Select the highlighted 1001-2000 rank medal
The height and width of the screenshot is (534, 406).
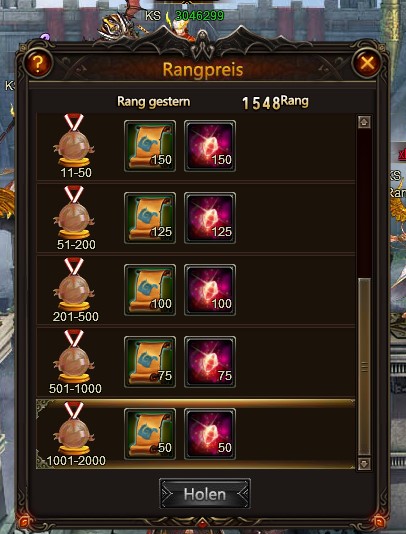click(74, 429)
